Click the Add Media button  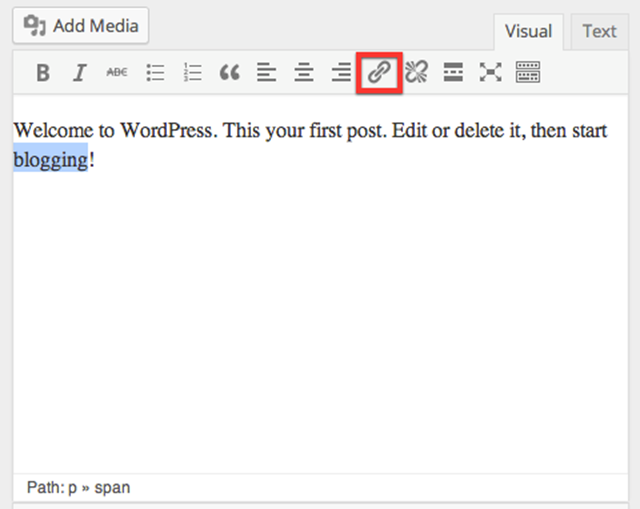tap(81, 25)
